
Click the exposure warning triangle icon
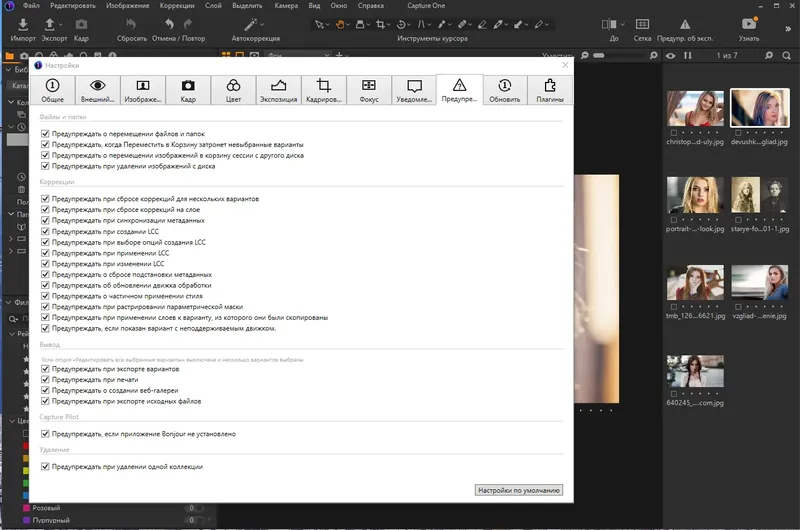(685, 24)
